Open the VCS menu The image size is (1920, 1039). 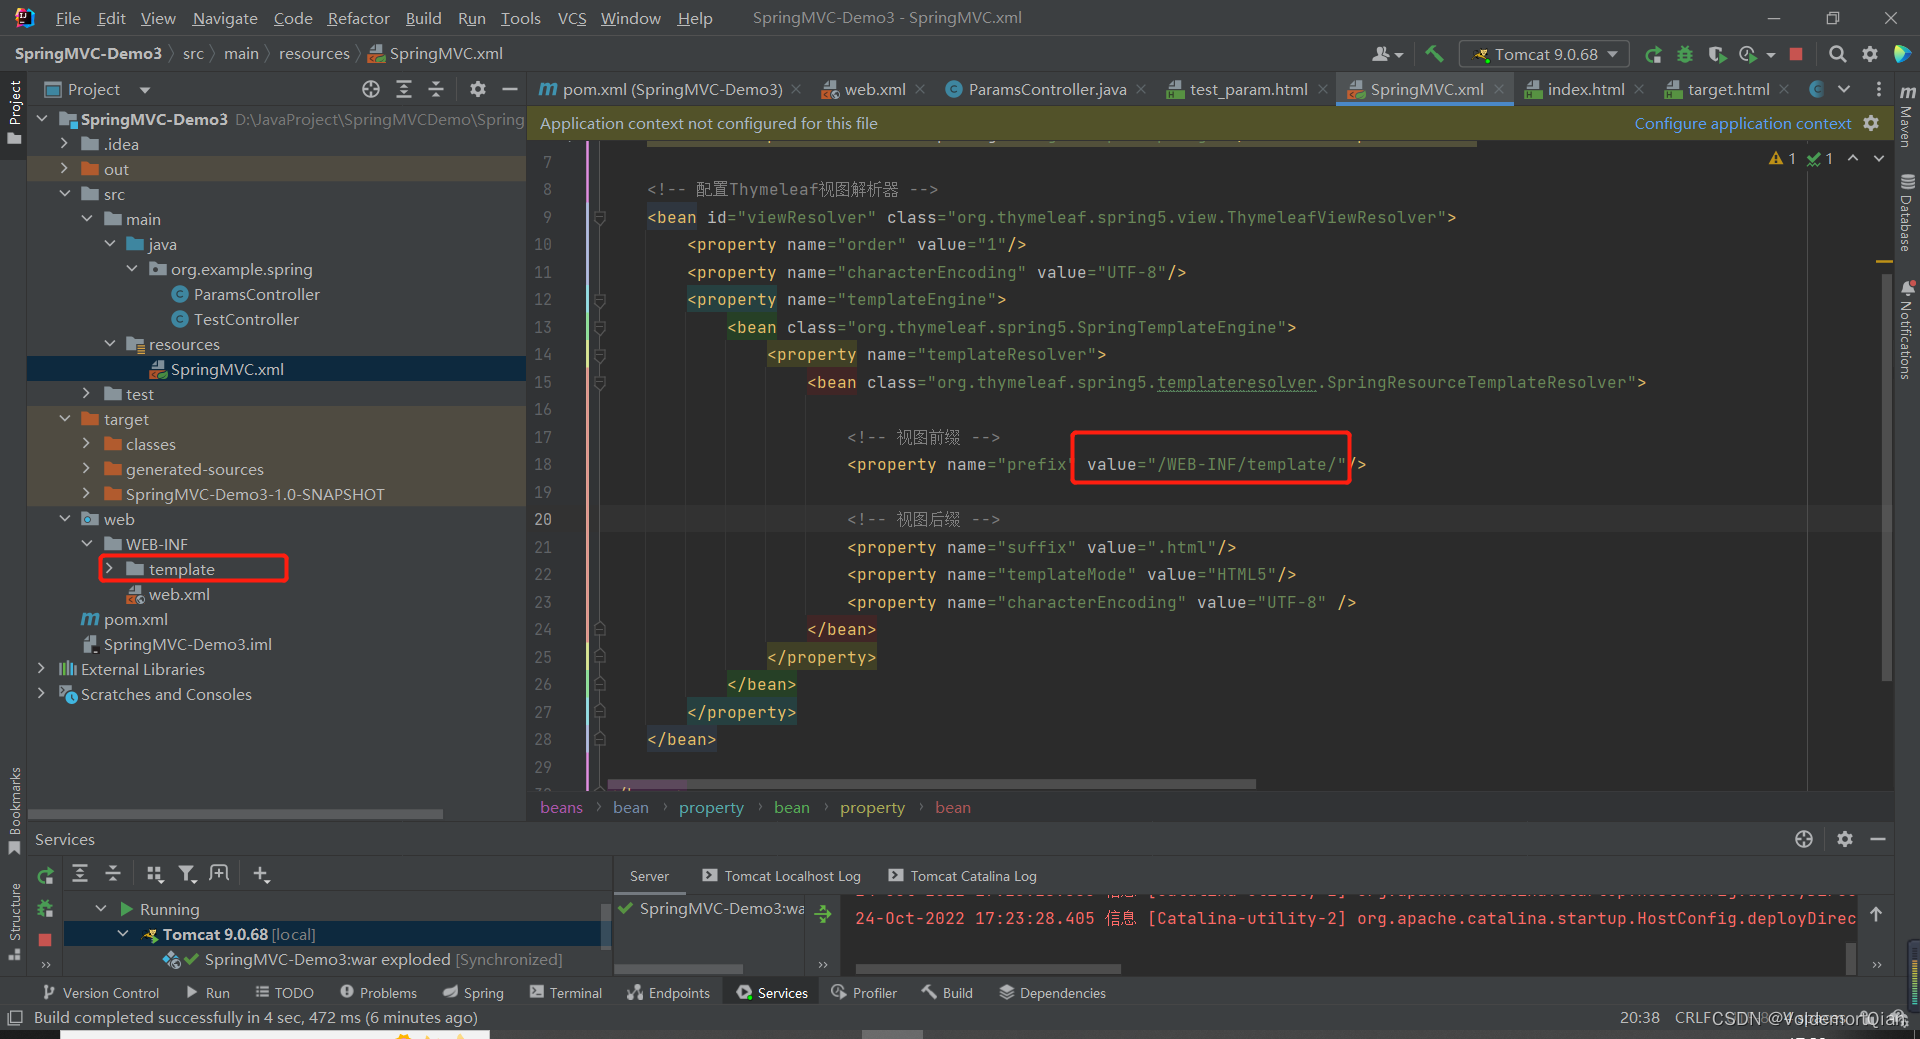[x=571, y=18]
